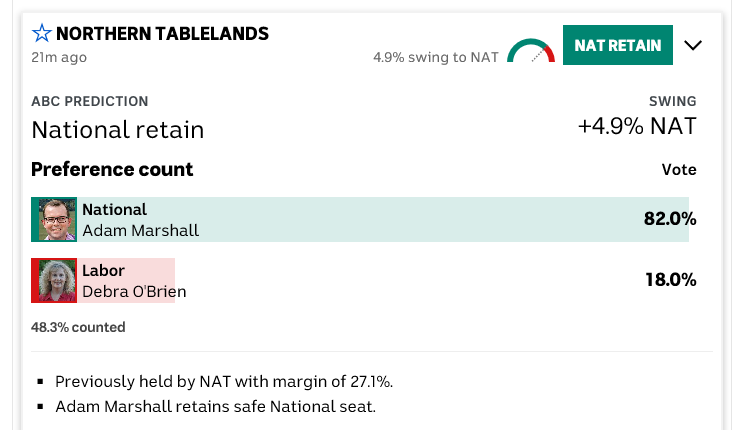
Task: Click the Preference count heading
Action: click(112, 169)
